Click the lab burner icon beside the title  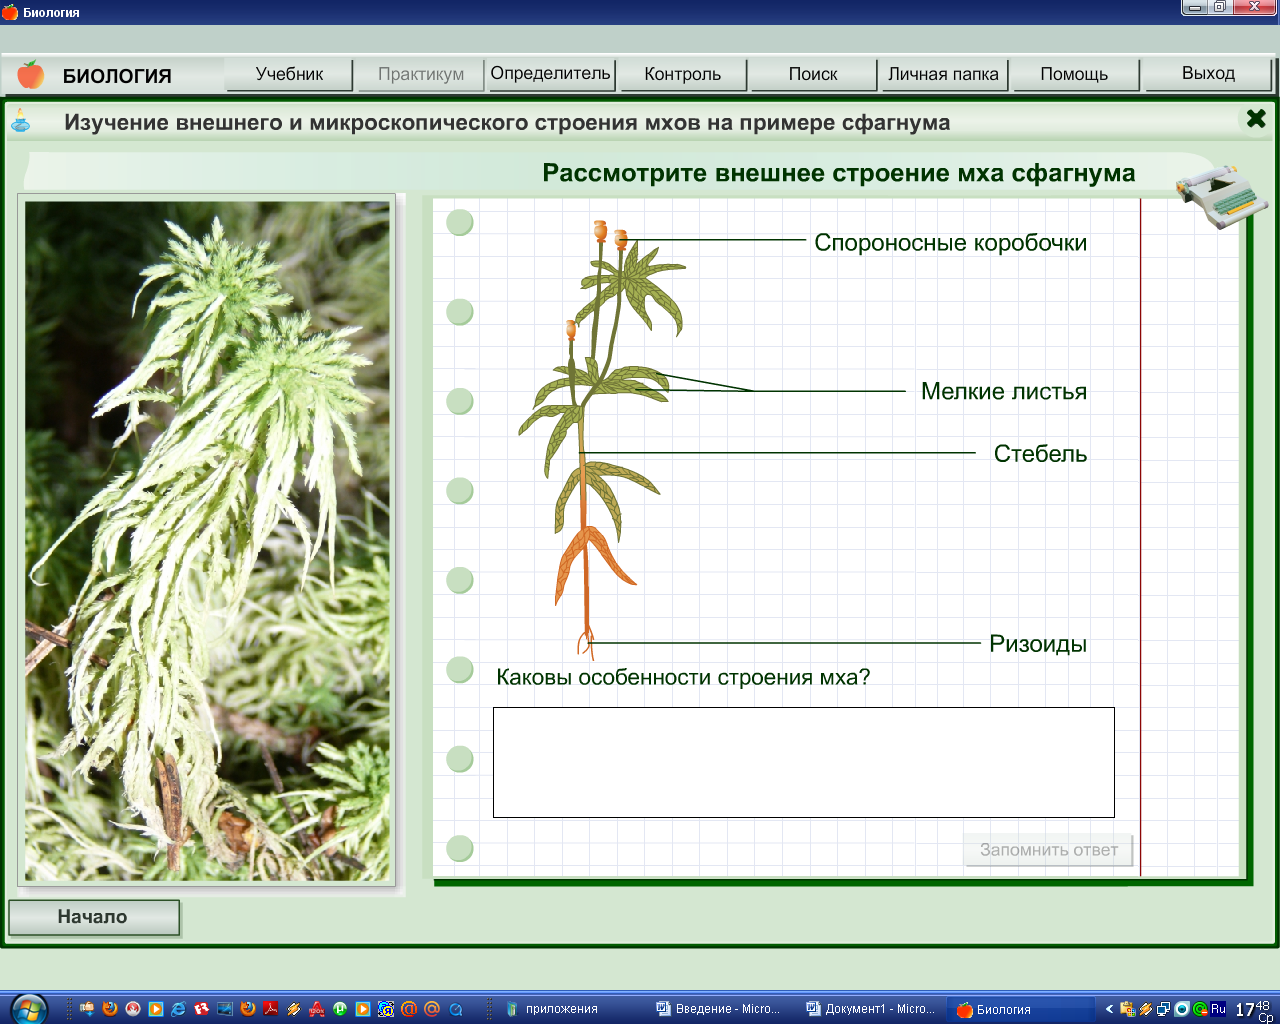[21, 122]
